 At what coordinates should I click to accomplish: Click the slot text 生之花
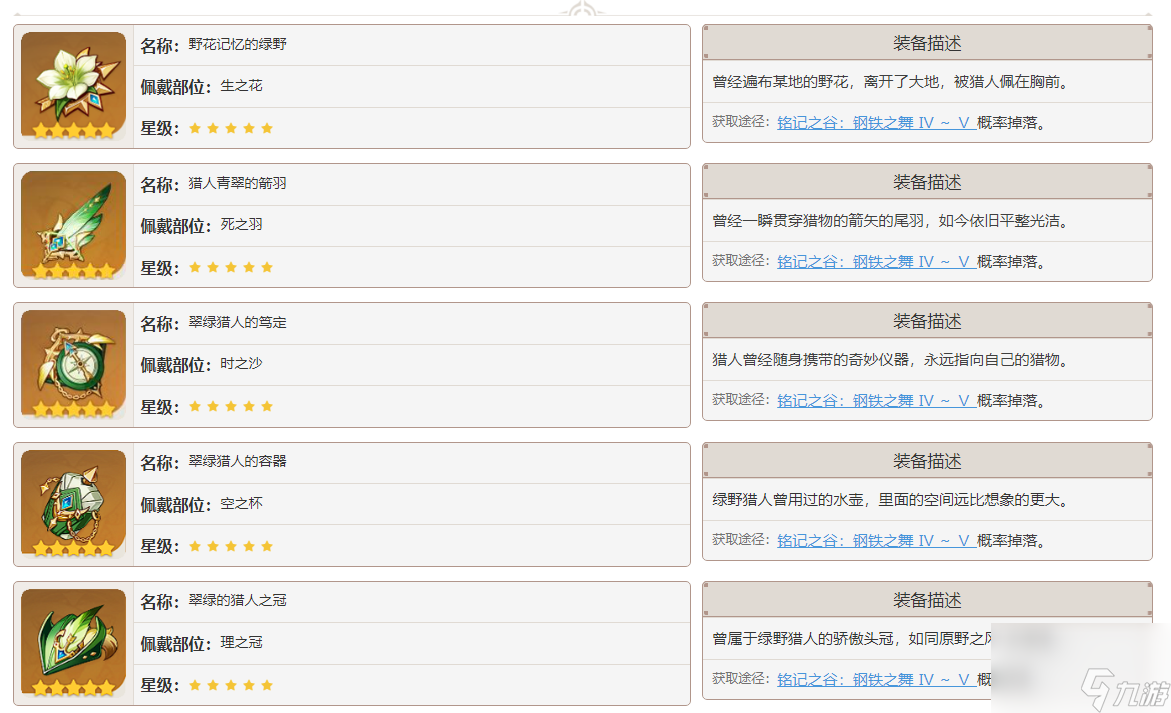point(241,86)
